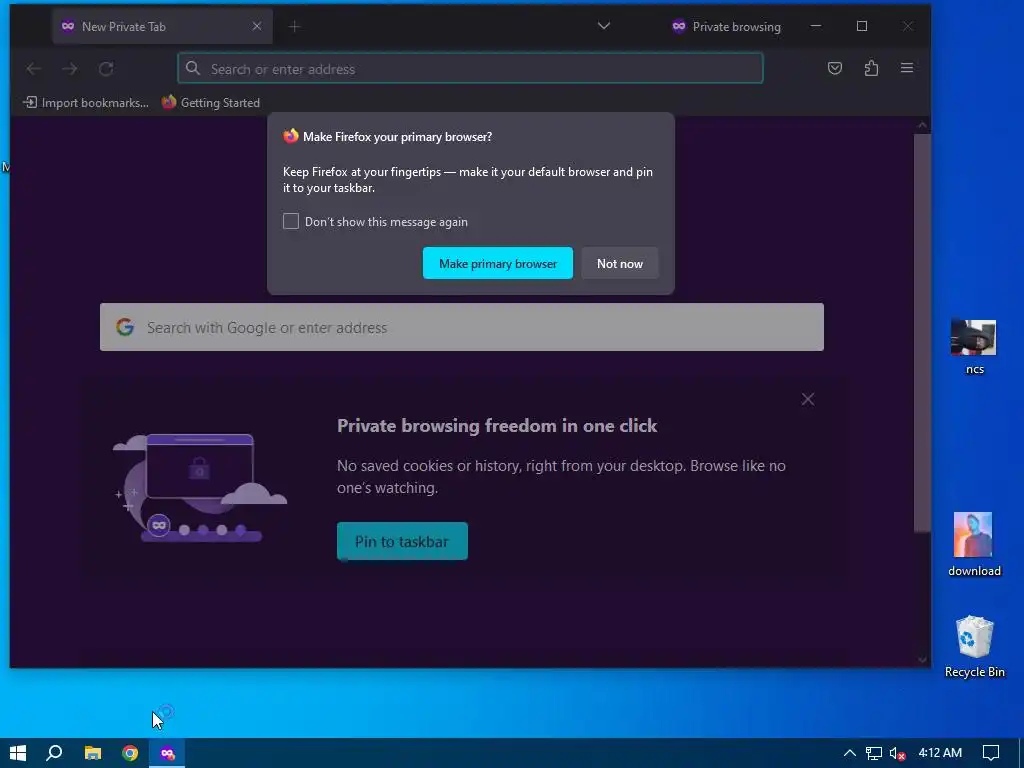Open the network status tray icon

874,753
